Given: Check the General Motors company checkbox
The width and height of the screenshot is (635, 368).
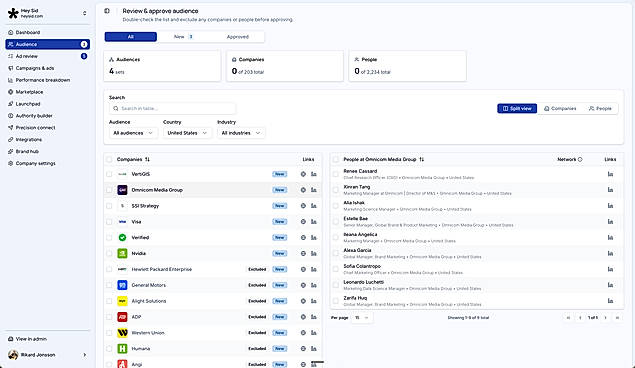Looking at the screenshot, I should [x=109, y=285].
